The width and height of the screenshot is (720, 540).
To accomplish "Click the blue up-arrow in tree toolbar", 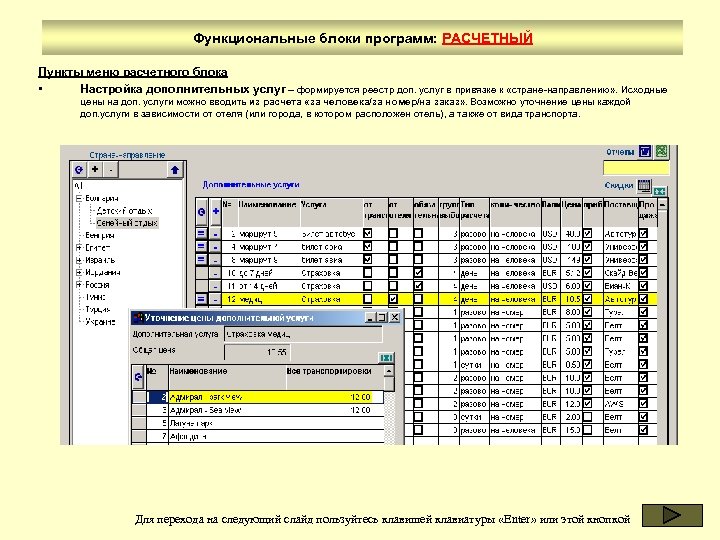I will click(x=174, y=170).
